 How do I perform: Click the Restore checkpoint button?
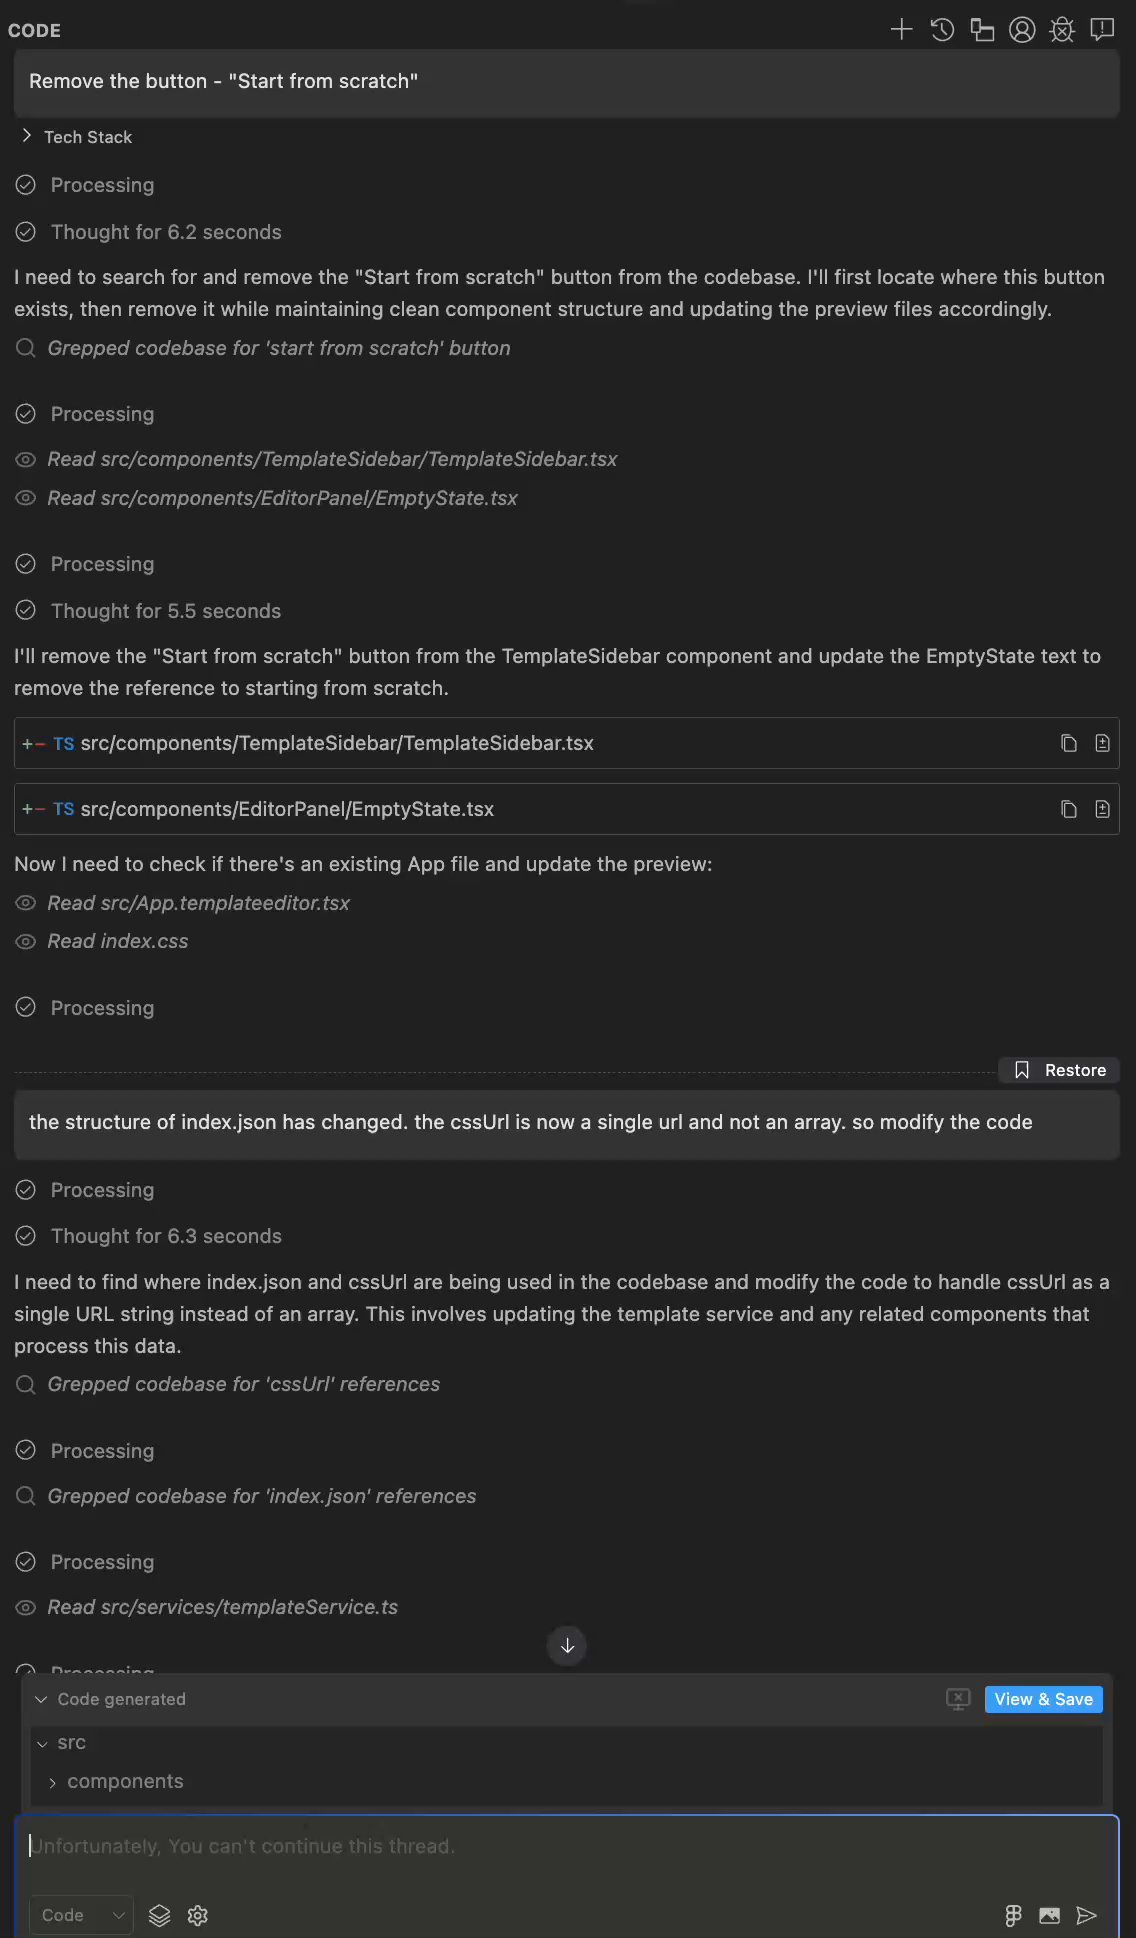[x=1060, y=1070]
